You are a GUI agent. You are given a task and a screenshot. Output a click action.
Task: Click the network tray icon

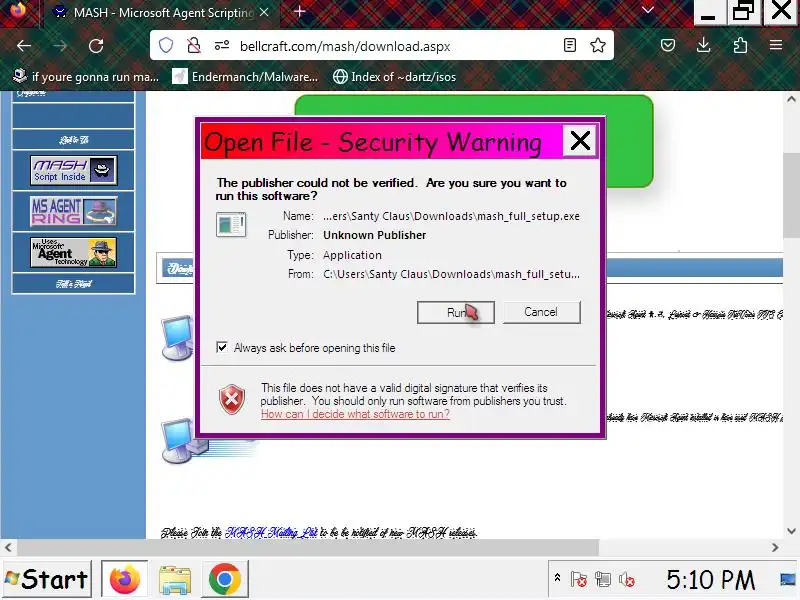tap(603, 579)
